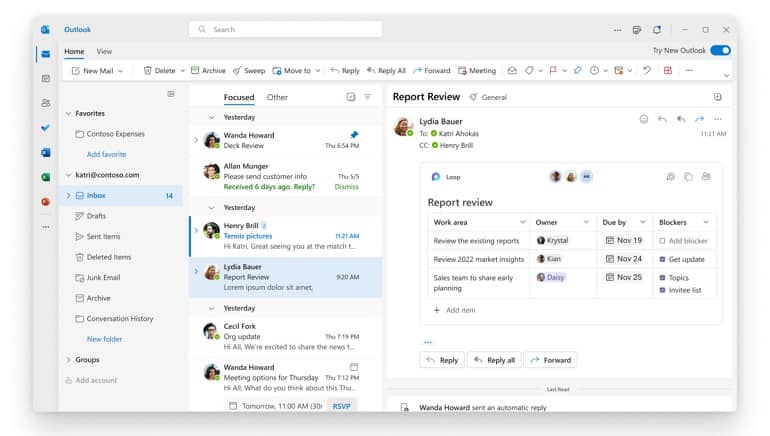Click Add favorite link
The height and width of the screenshot is (436, 770).
107,154
